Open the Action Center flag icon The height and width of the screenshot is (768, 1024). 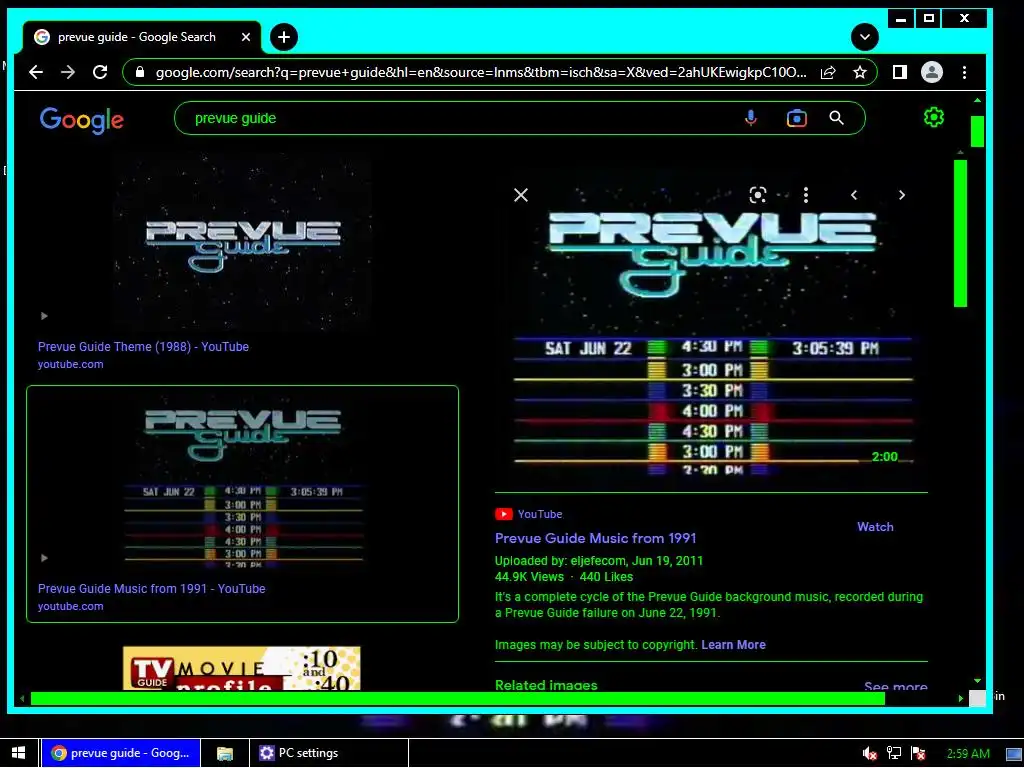pos(918,753)
